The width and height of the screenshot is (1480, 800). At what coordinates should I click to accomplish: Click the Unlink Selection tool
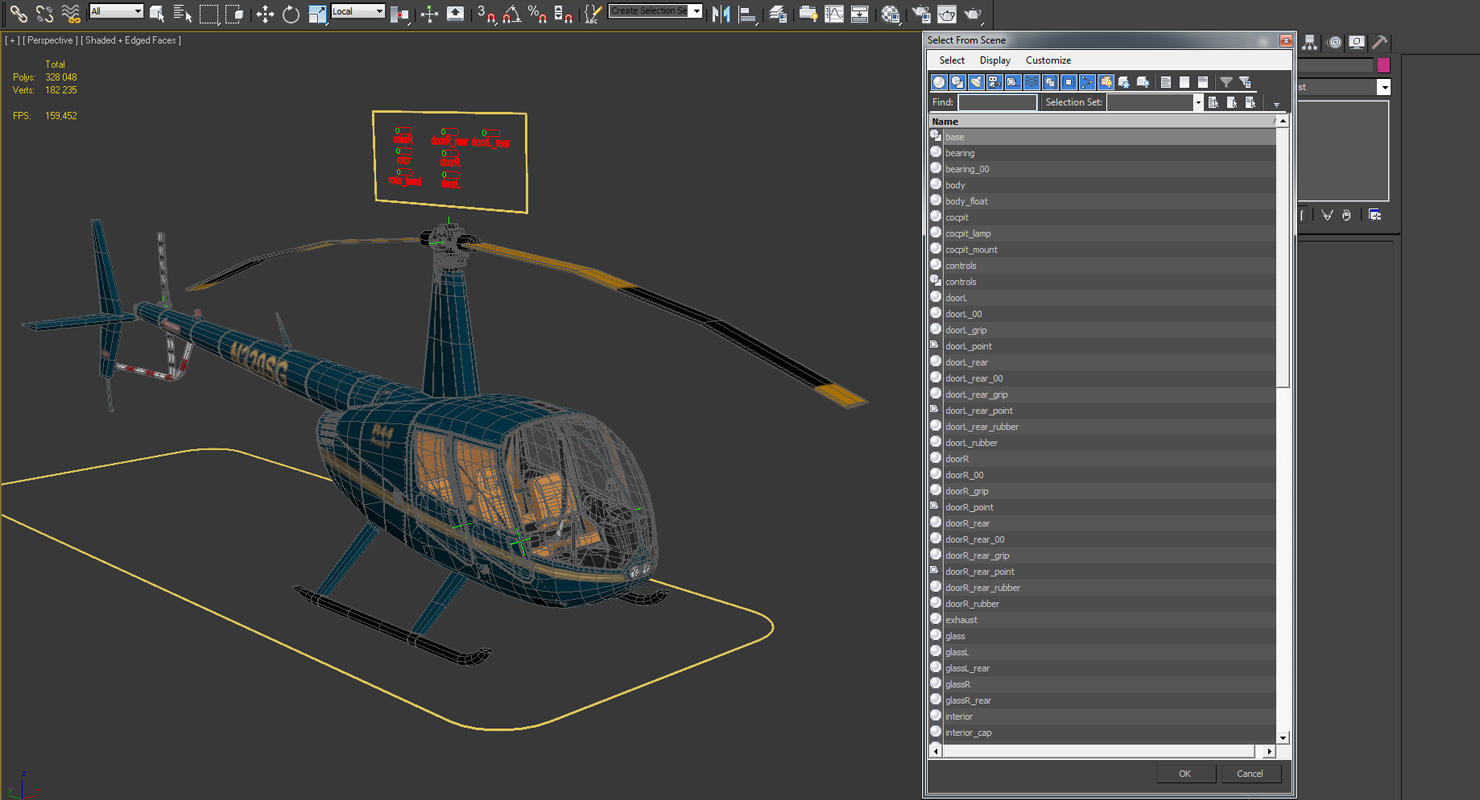[44, 14]
